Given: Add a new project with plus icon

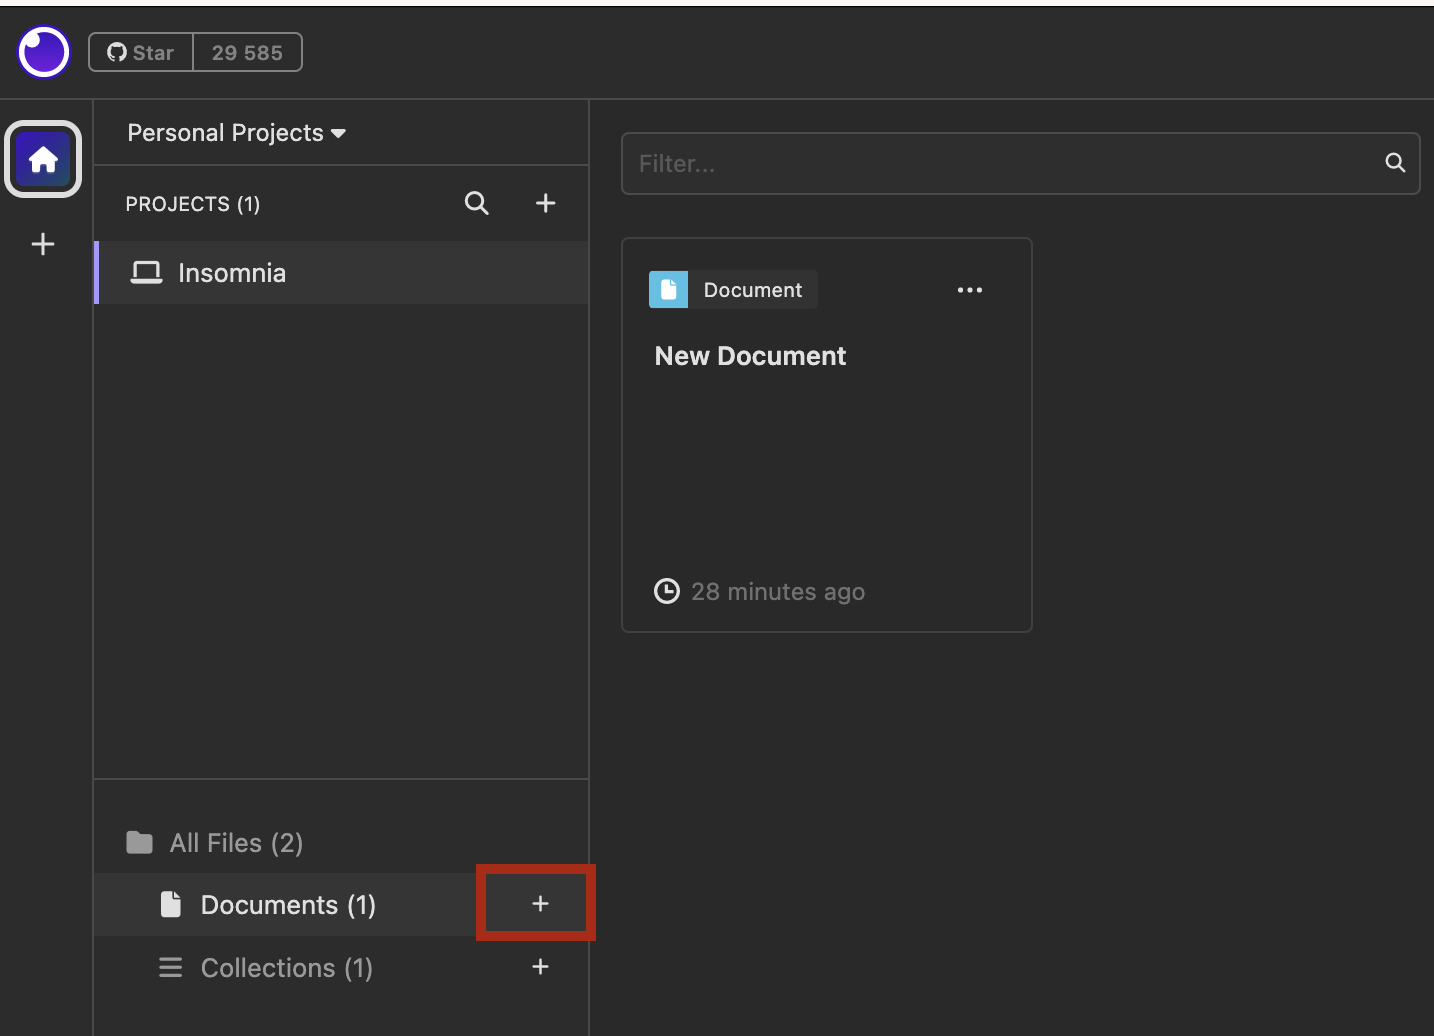Looking at the screenshot, I should click(545, 203).
